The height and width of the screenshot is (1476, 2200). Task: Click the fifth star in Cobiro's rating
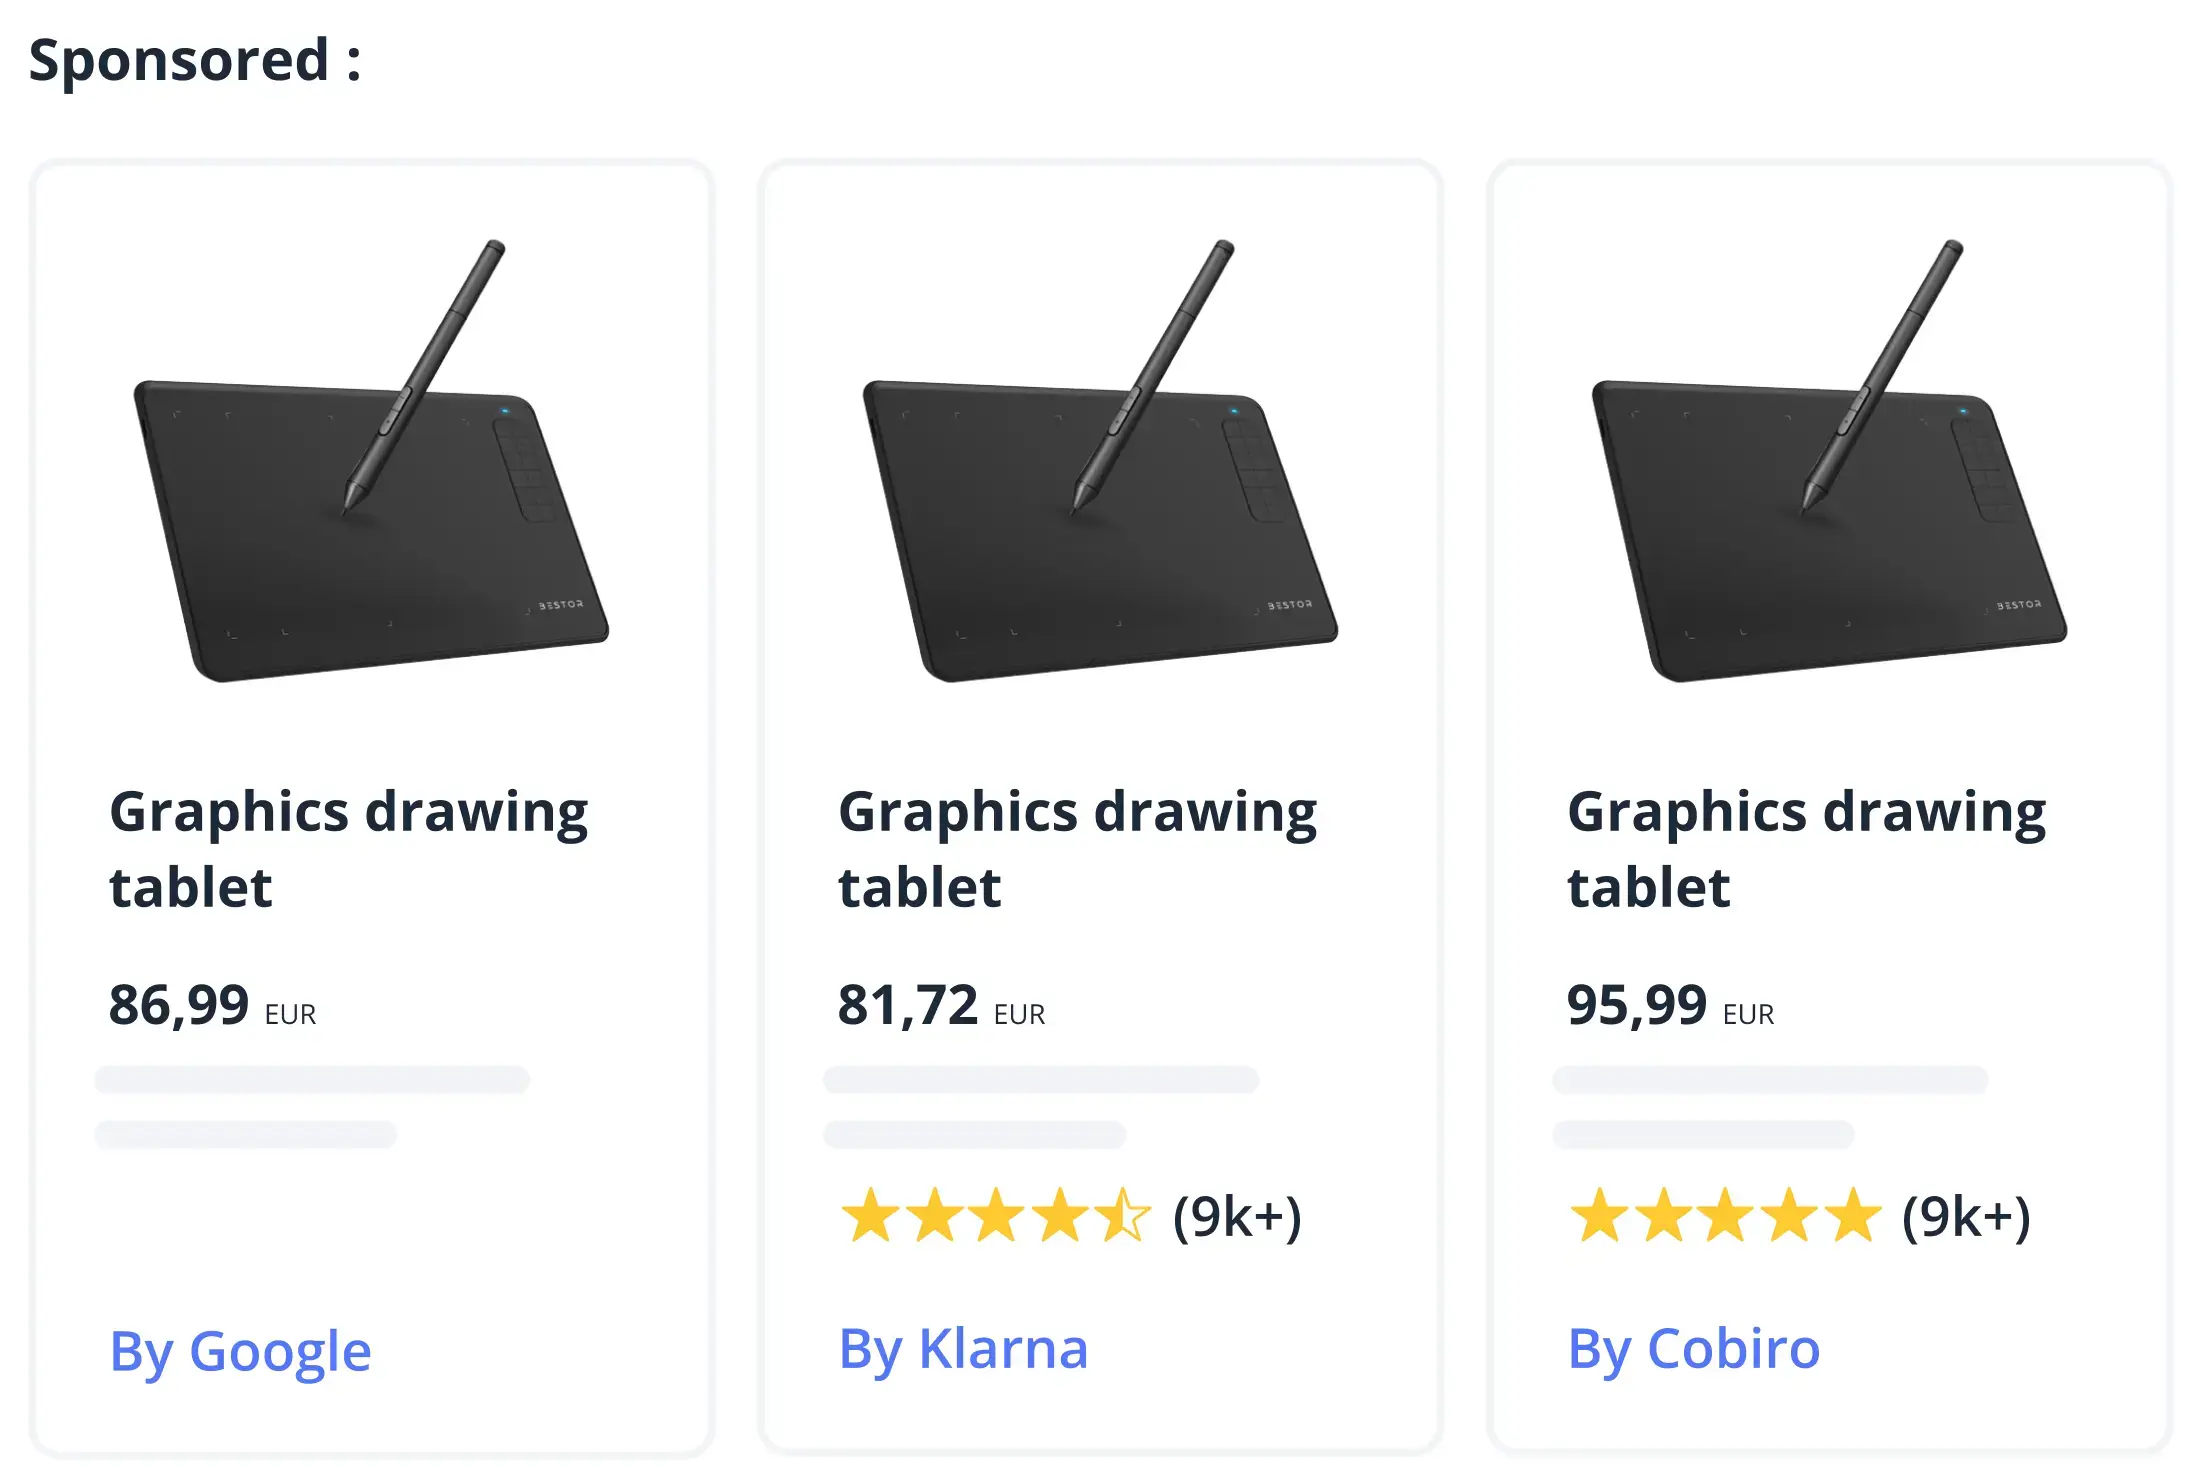pyautogui.click(x=1852, y=1216)
